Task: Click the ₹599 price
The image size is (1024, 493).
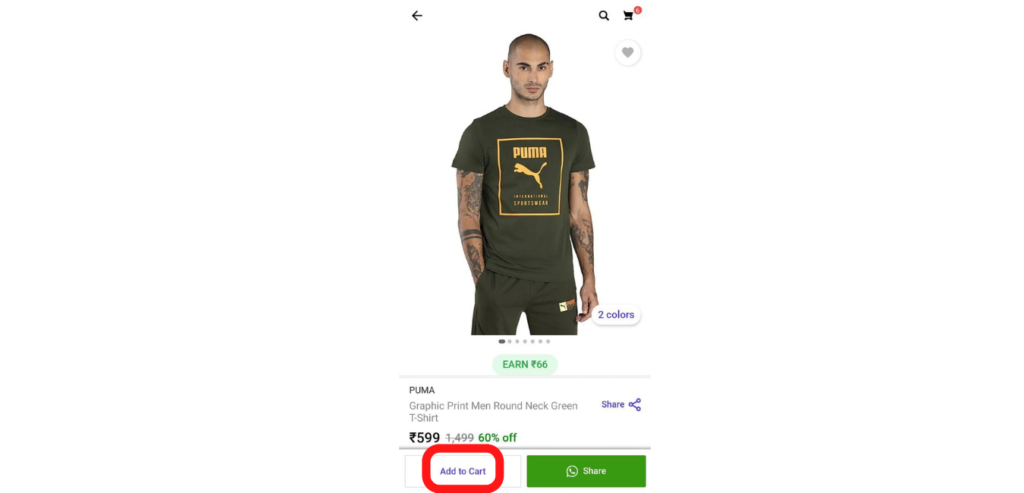Action: click(x=424, y=437)
